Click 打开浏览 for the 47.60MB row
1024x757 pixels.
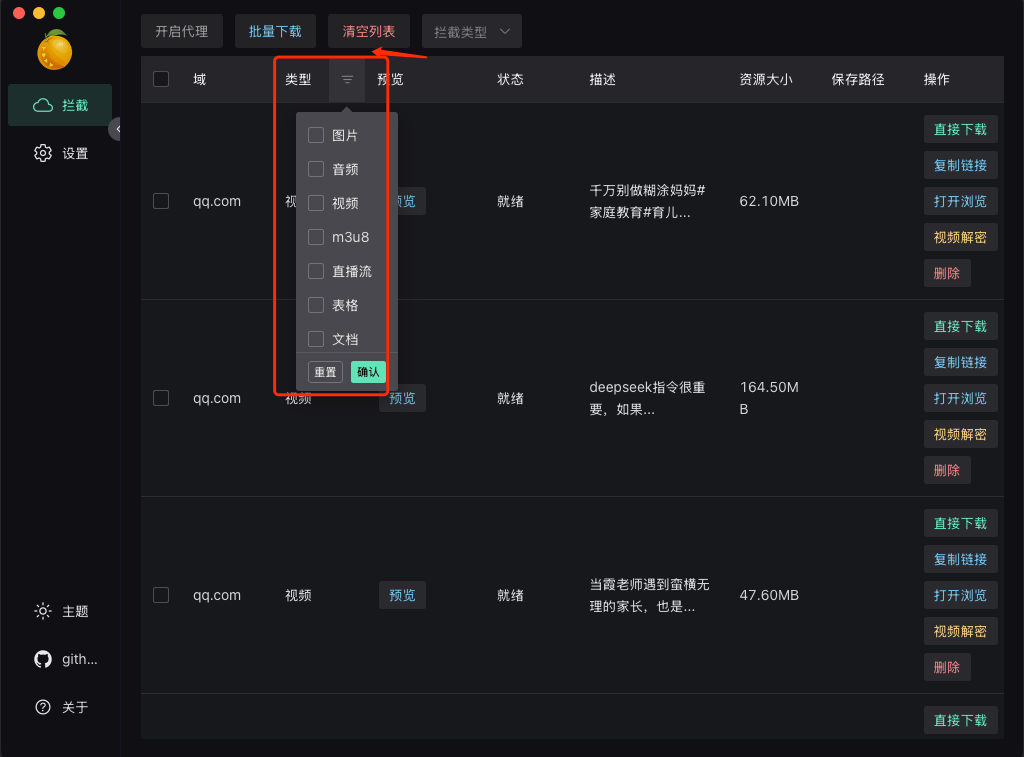tap(960, 595)
